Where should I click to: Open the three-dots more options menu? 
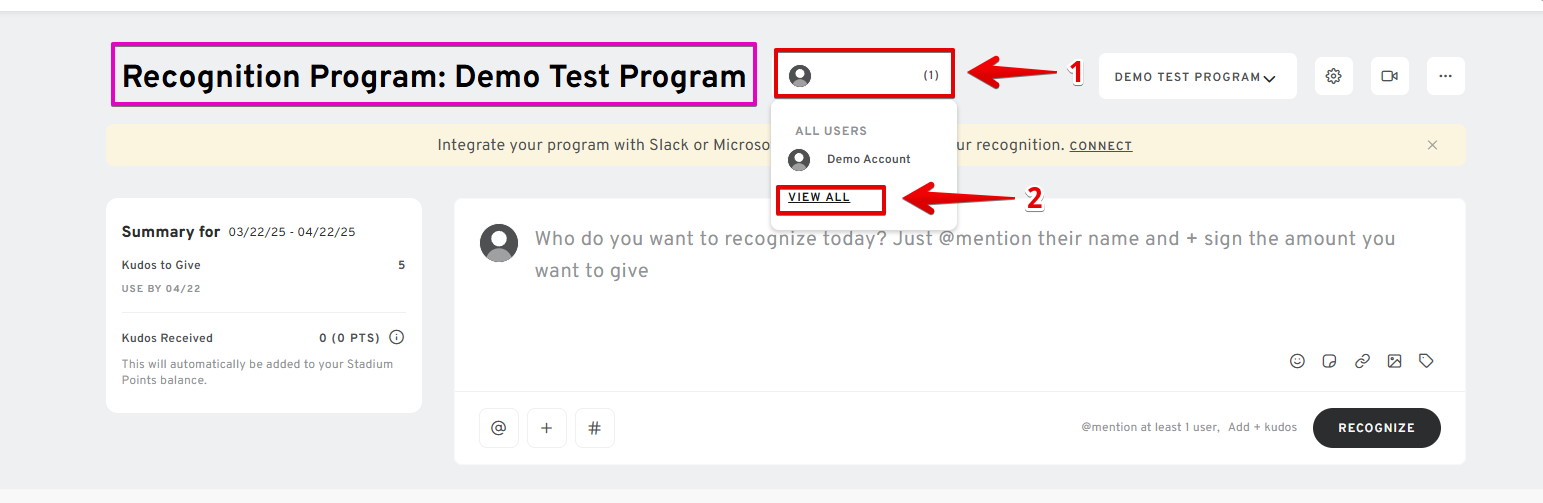click(x=1445, y=76)
